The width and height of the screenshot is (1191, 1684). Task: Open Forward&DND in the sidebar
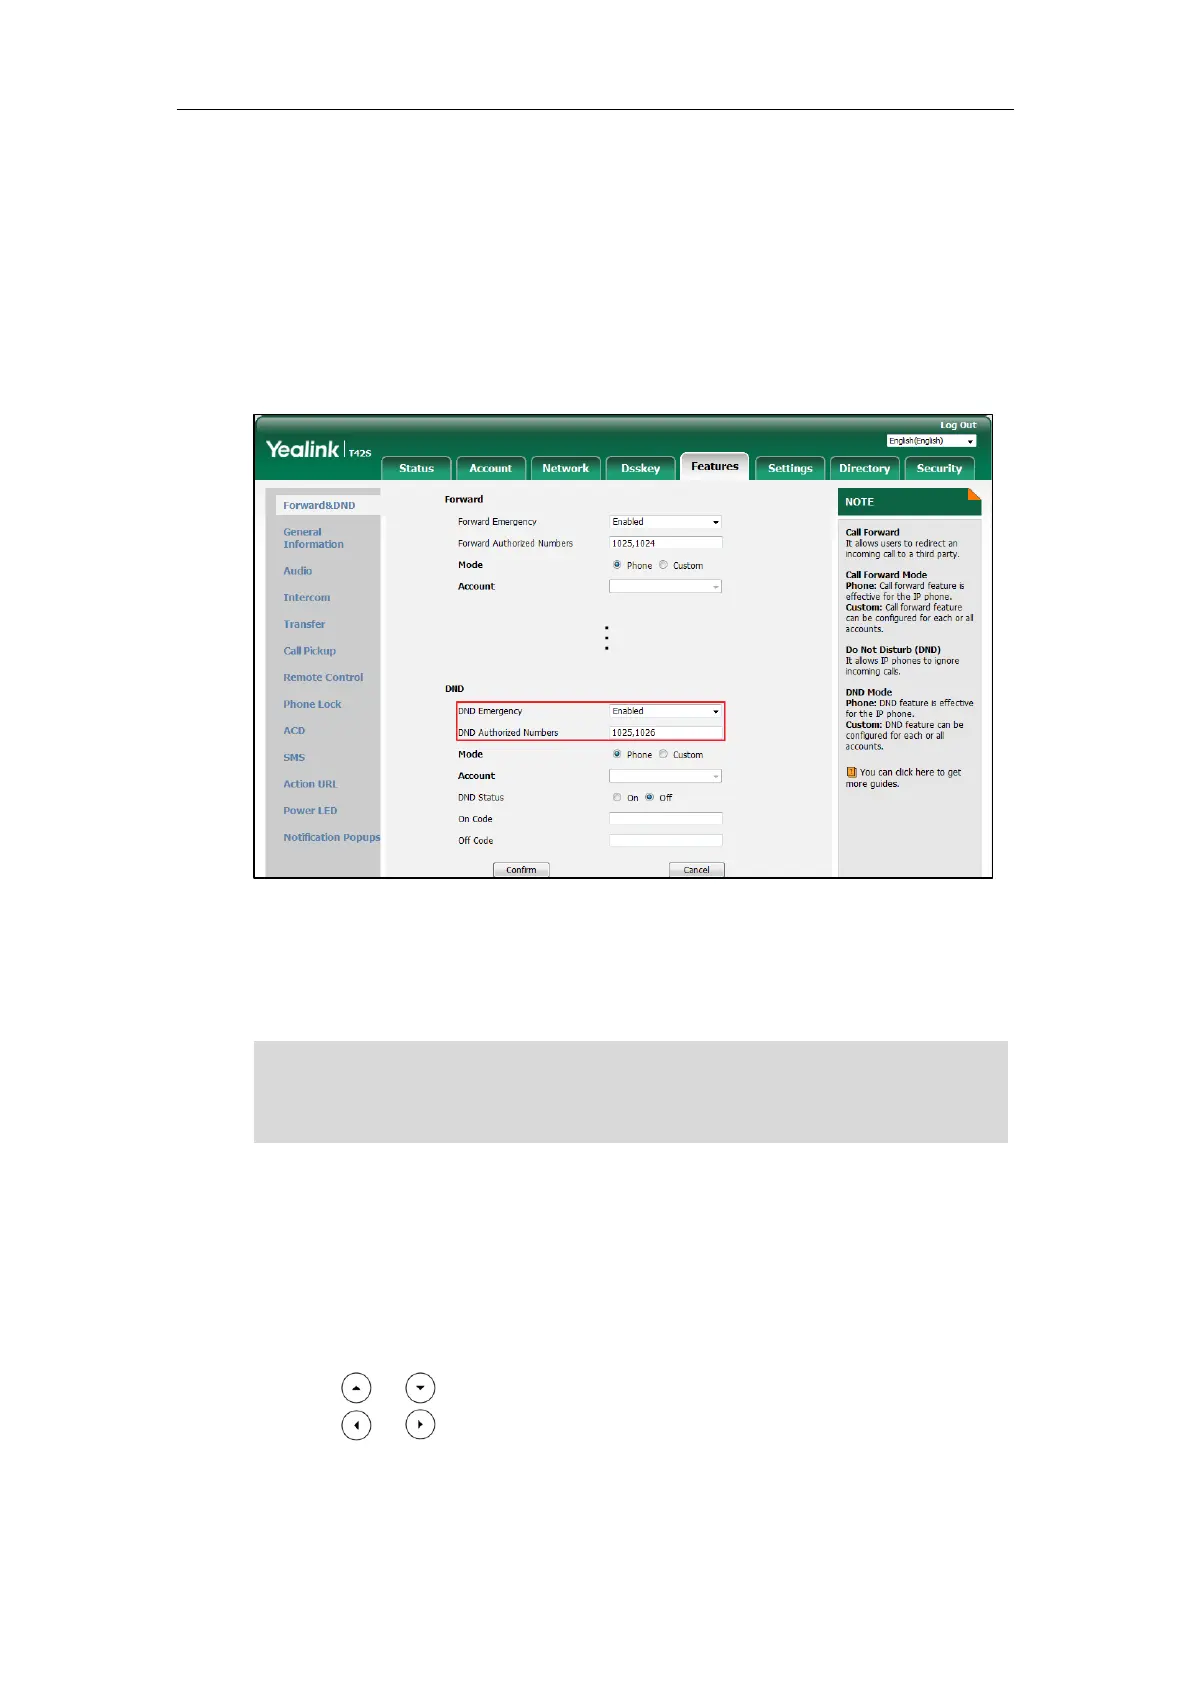tap(319, 505)
